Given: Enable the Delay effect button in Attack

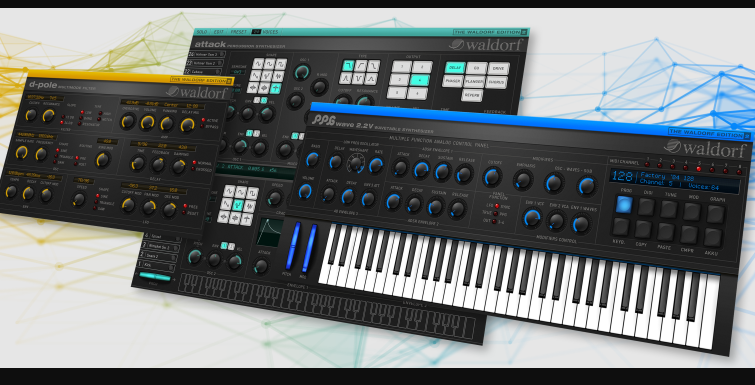Looking at the screenshot, I should tap(455, 68).
